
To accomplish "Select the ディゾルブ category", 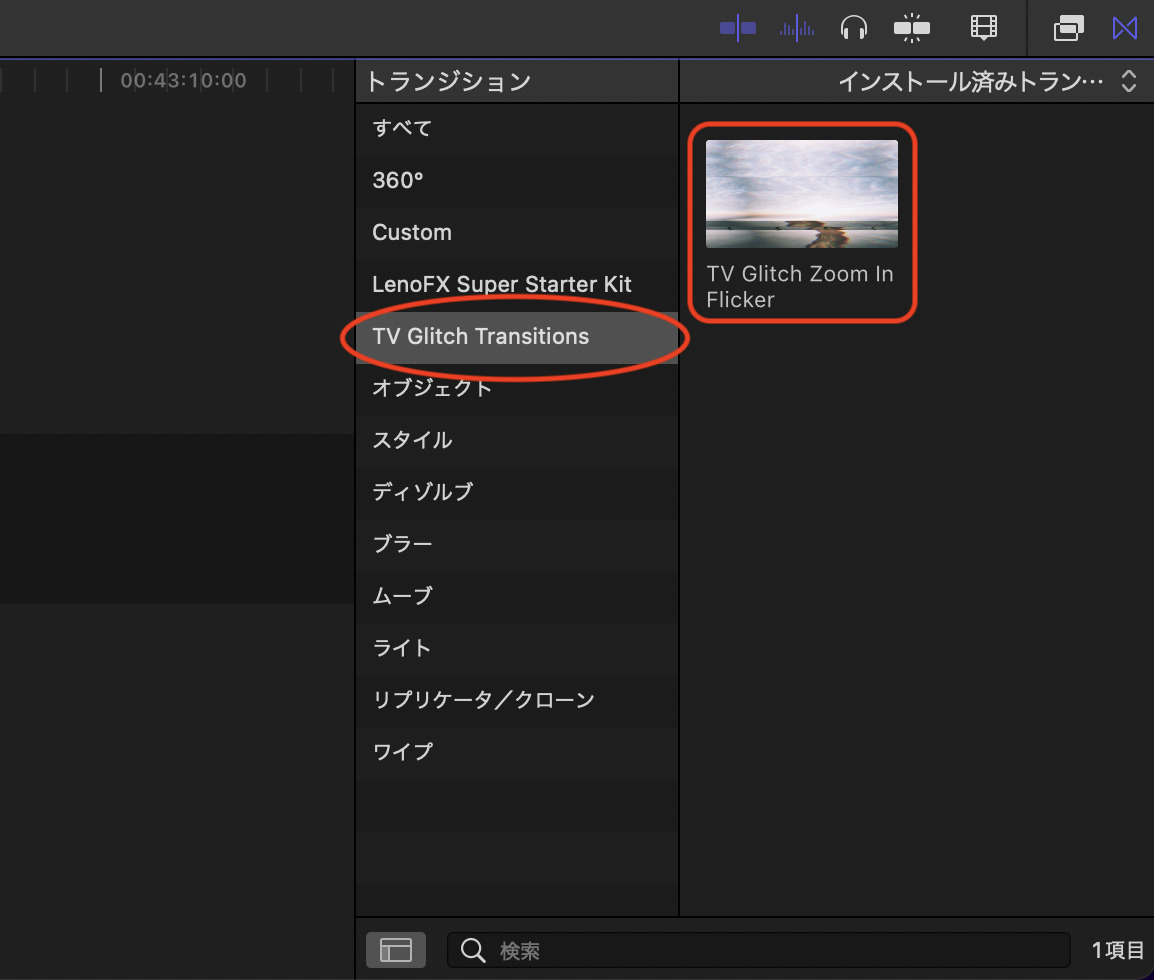I will [x=422, y=492].
